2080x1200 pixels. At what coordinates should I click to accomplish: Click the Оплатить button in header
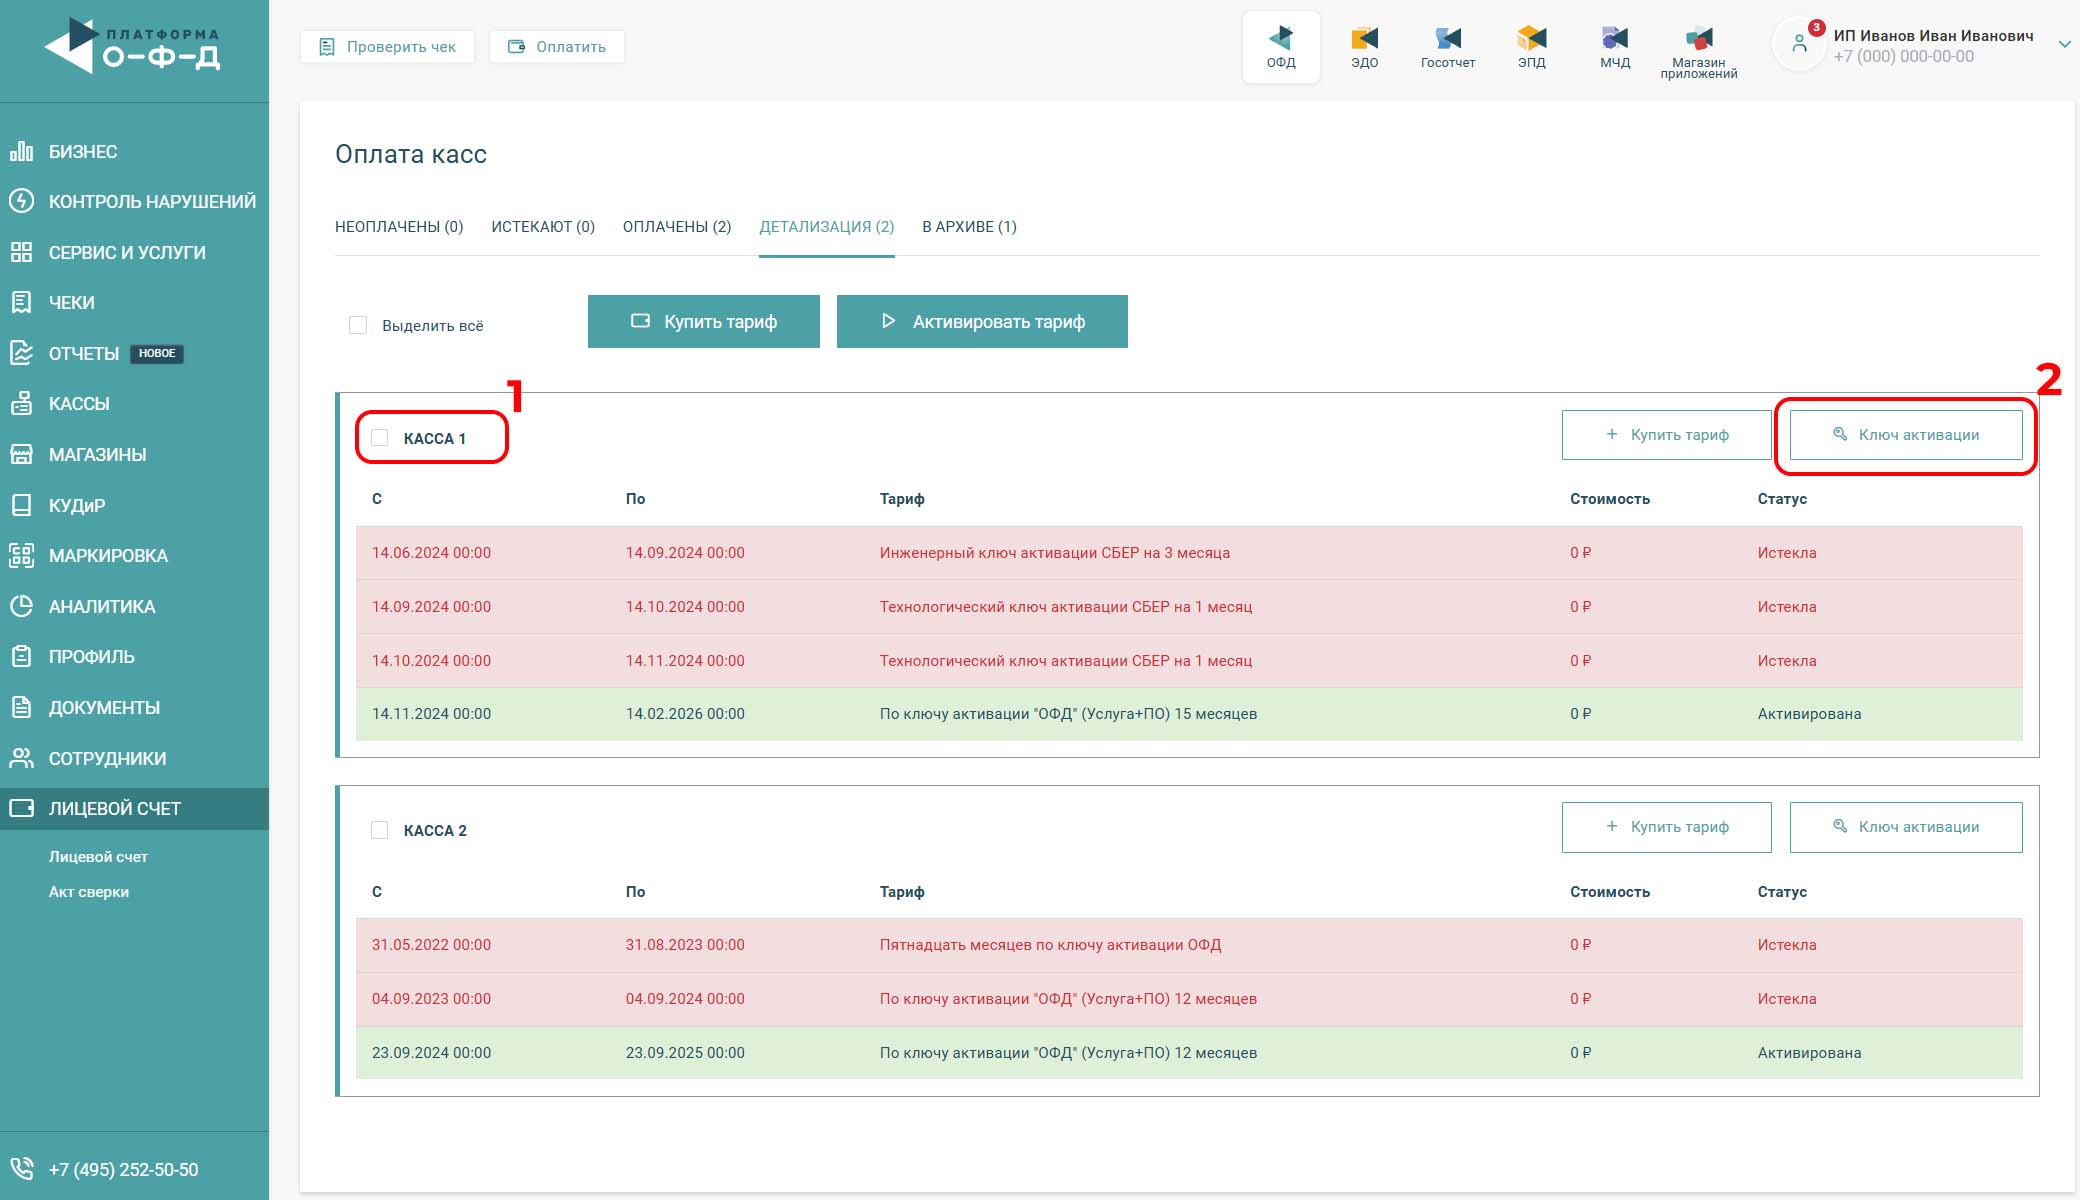(557, 47)
